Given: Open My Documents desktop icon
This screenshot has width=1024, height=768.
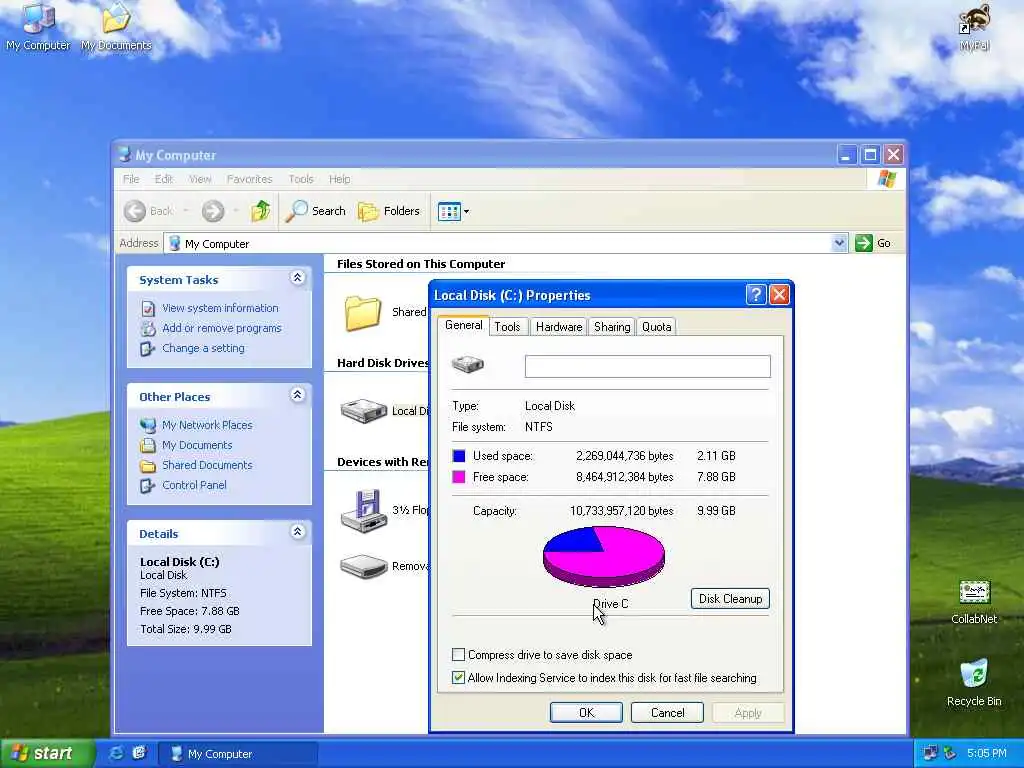Looking at the screenshot, I should coord(116,26).
